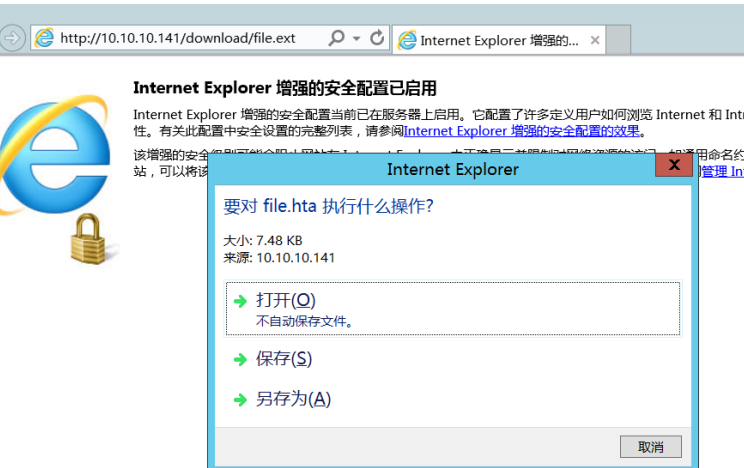Click the IE icon on the tab
Viewport: 744px width, 468px height.
[x=407, y=40]
